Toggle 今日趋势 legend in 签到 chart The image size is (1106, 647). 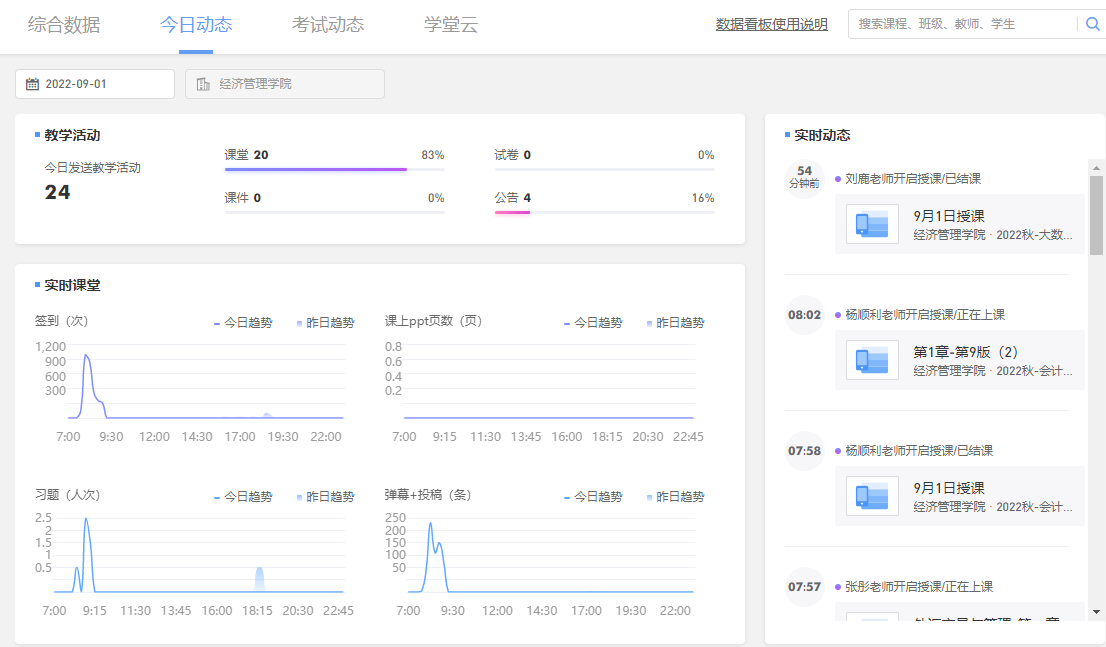(x=243, y=323)
